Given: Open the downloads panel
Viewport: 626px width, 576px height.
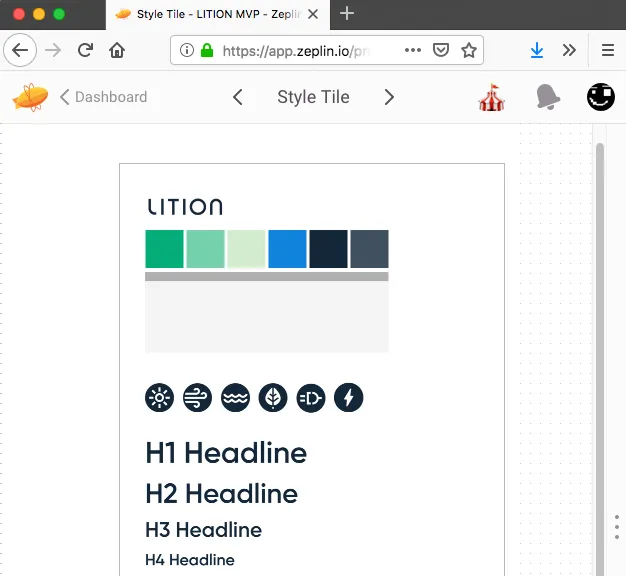Looking at the screenshot, I should [537, 50].
